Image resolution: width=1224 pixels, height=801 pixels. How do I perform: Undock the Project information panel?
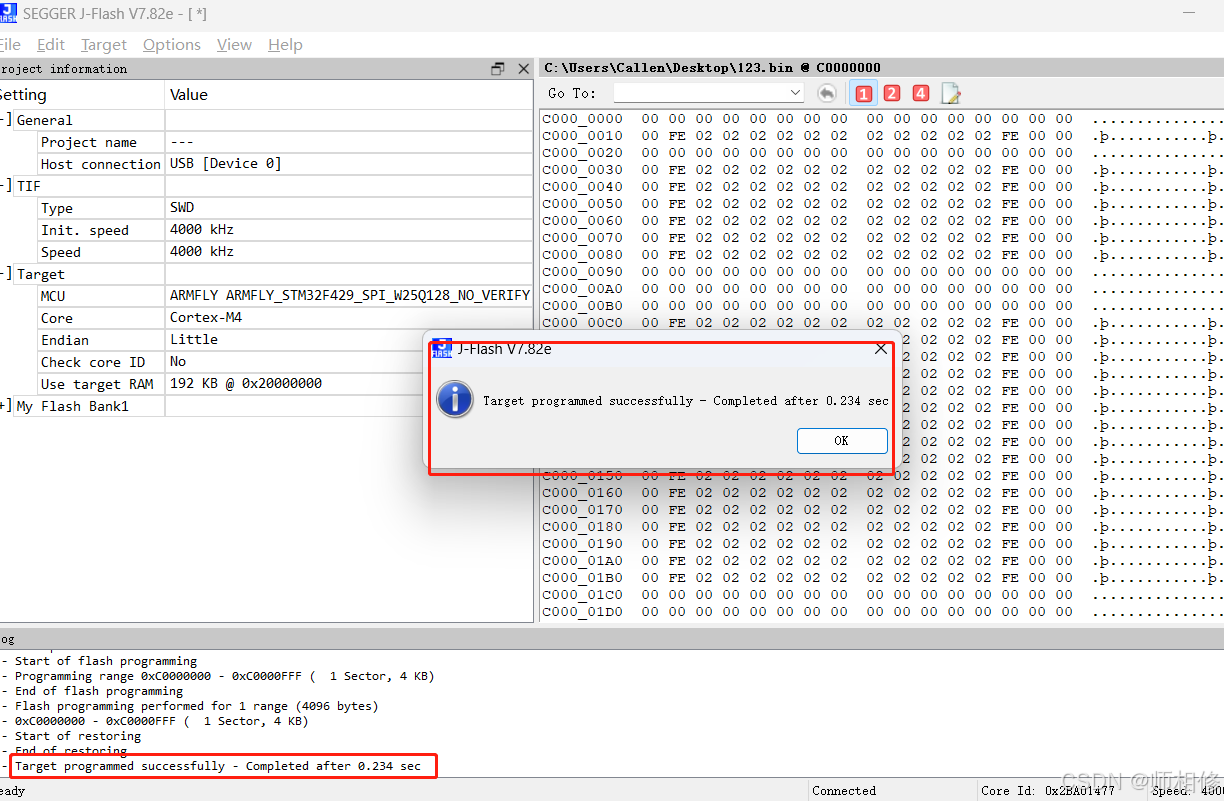(498, 69)
